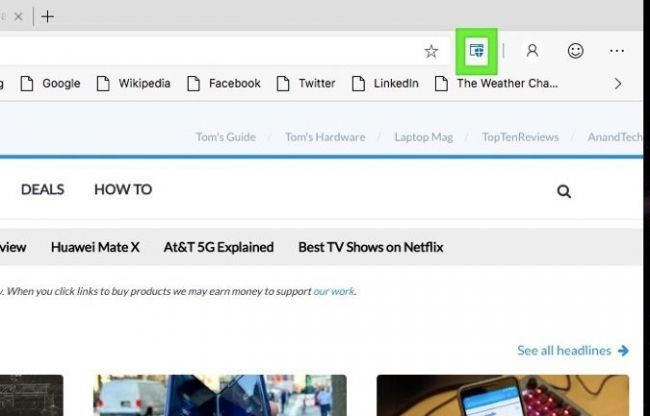Screen dimensions: 650x416
Task: Visit TopTenReviews site link
Action: [520, 137]
